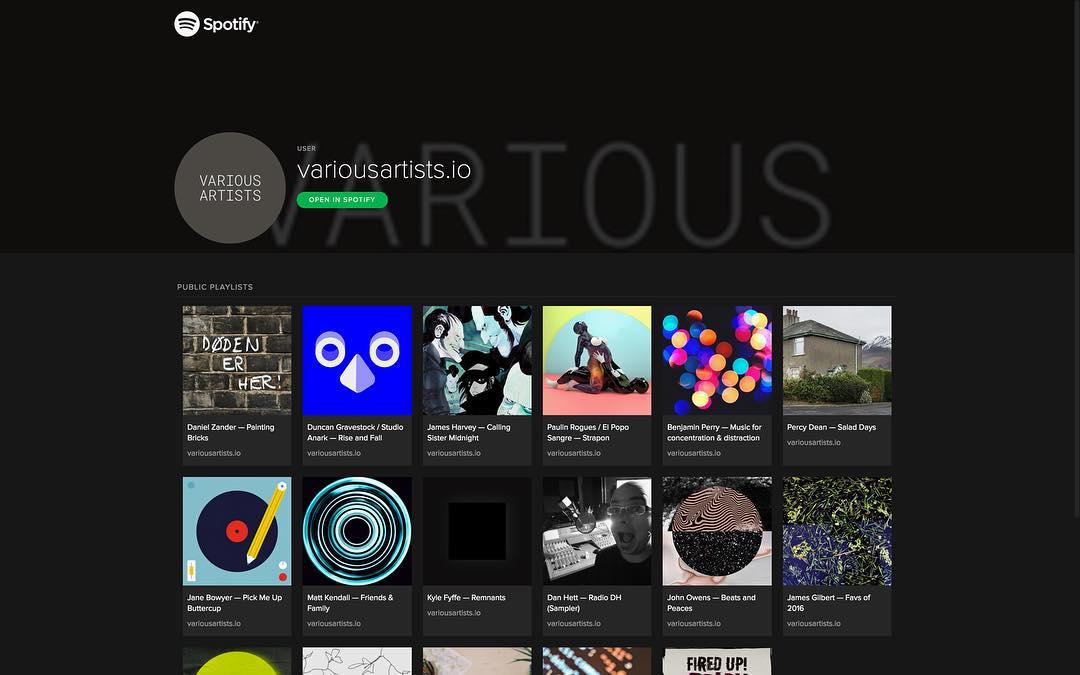Viewport: 1080px width, 675px height.
Task: Click the Spotify logo
Action: (216, 24)
